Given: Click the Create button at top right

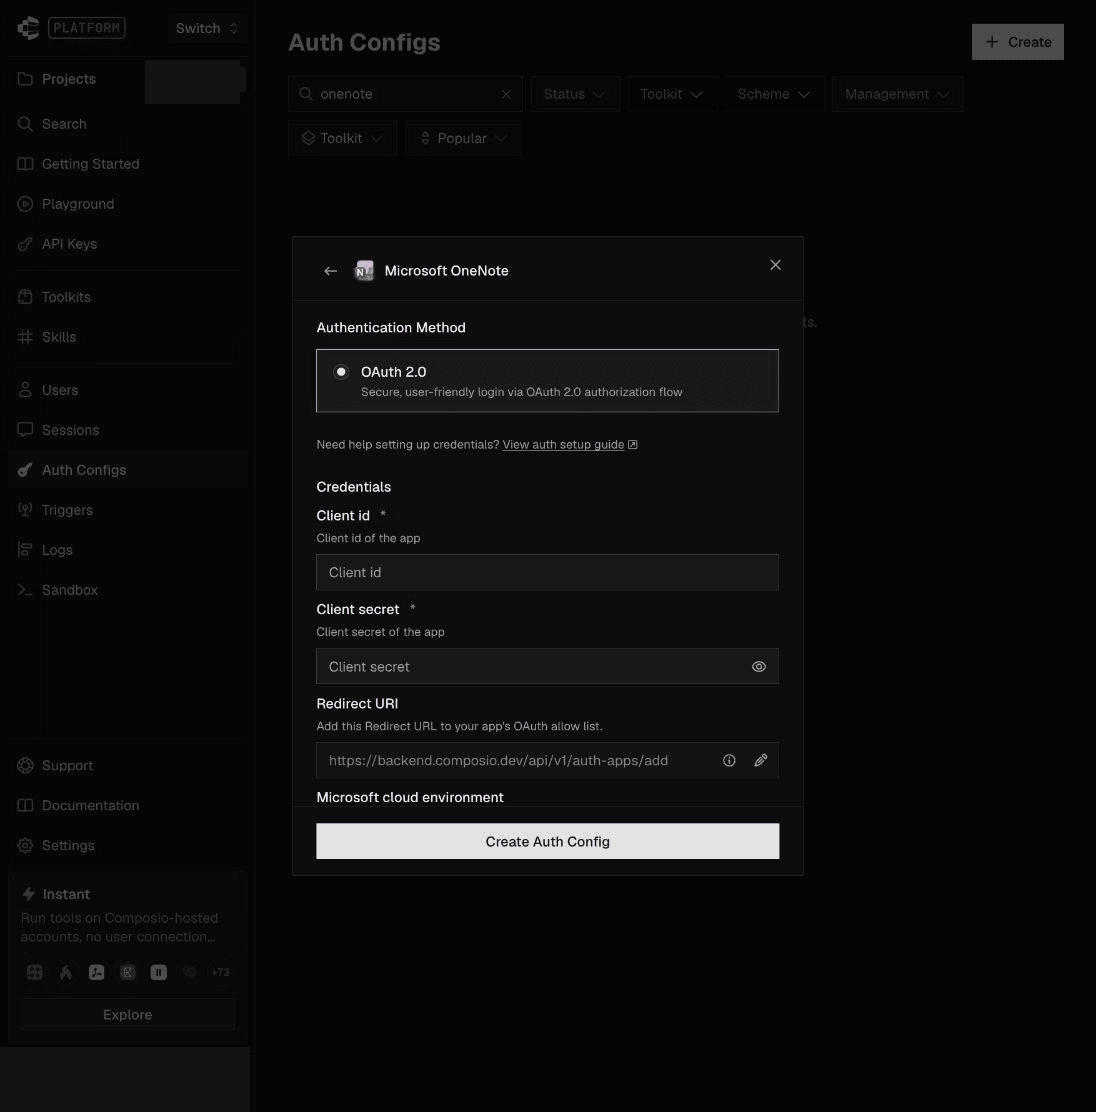Looking at the screenshot, I should coord(1017,42).
